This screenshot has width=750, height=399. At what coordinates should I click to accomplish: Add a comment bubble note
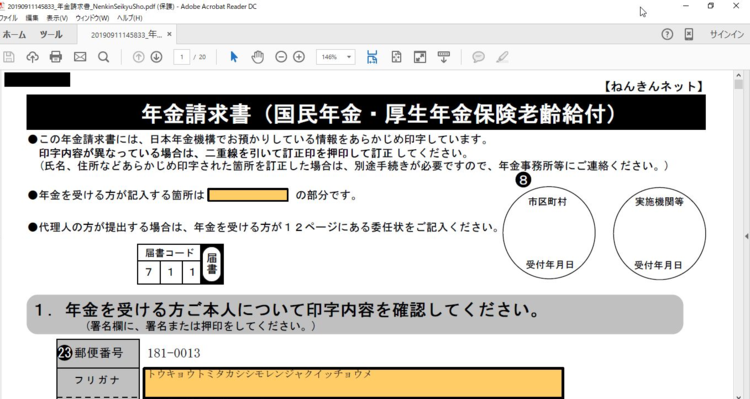click(478, 57)
